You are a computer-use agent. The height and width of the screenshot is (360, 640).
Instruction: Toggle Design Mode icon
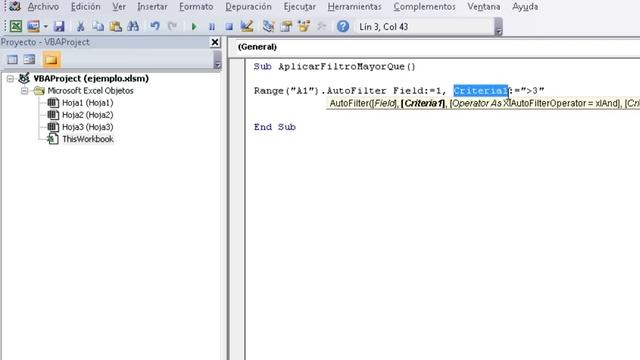(247, 27)
